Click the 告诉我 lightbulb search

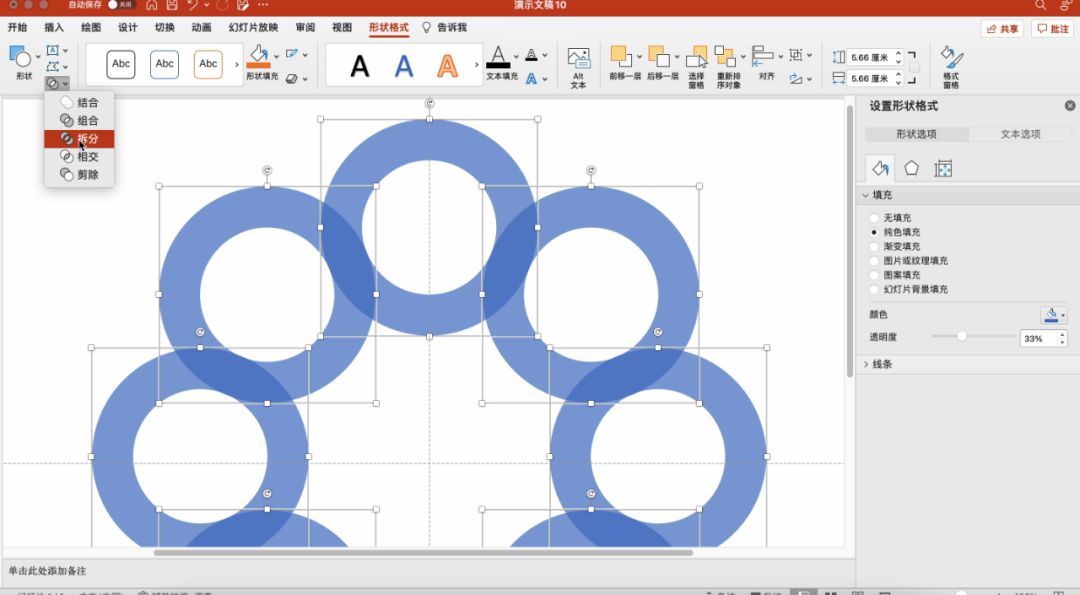coord(444,28)
